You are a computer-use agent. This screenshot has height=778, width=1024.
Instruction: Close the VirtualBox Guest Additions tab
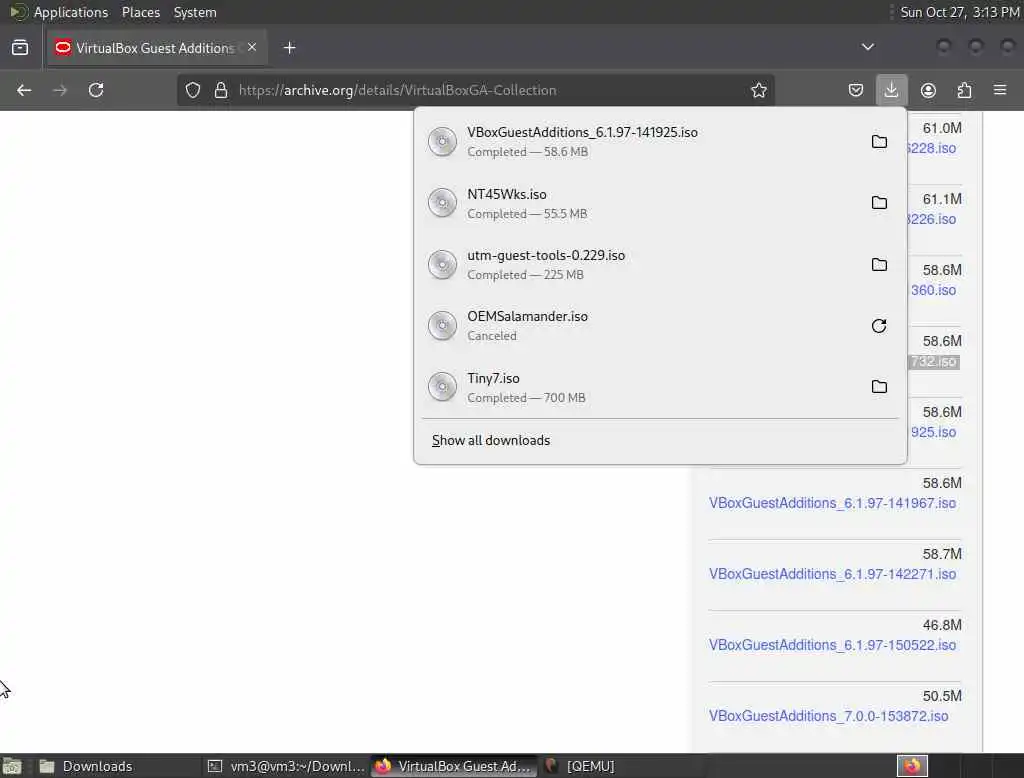coord(252,47)
